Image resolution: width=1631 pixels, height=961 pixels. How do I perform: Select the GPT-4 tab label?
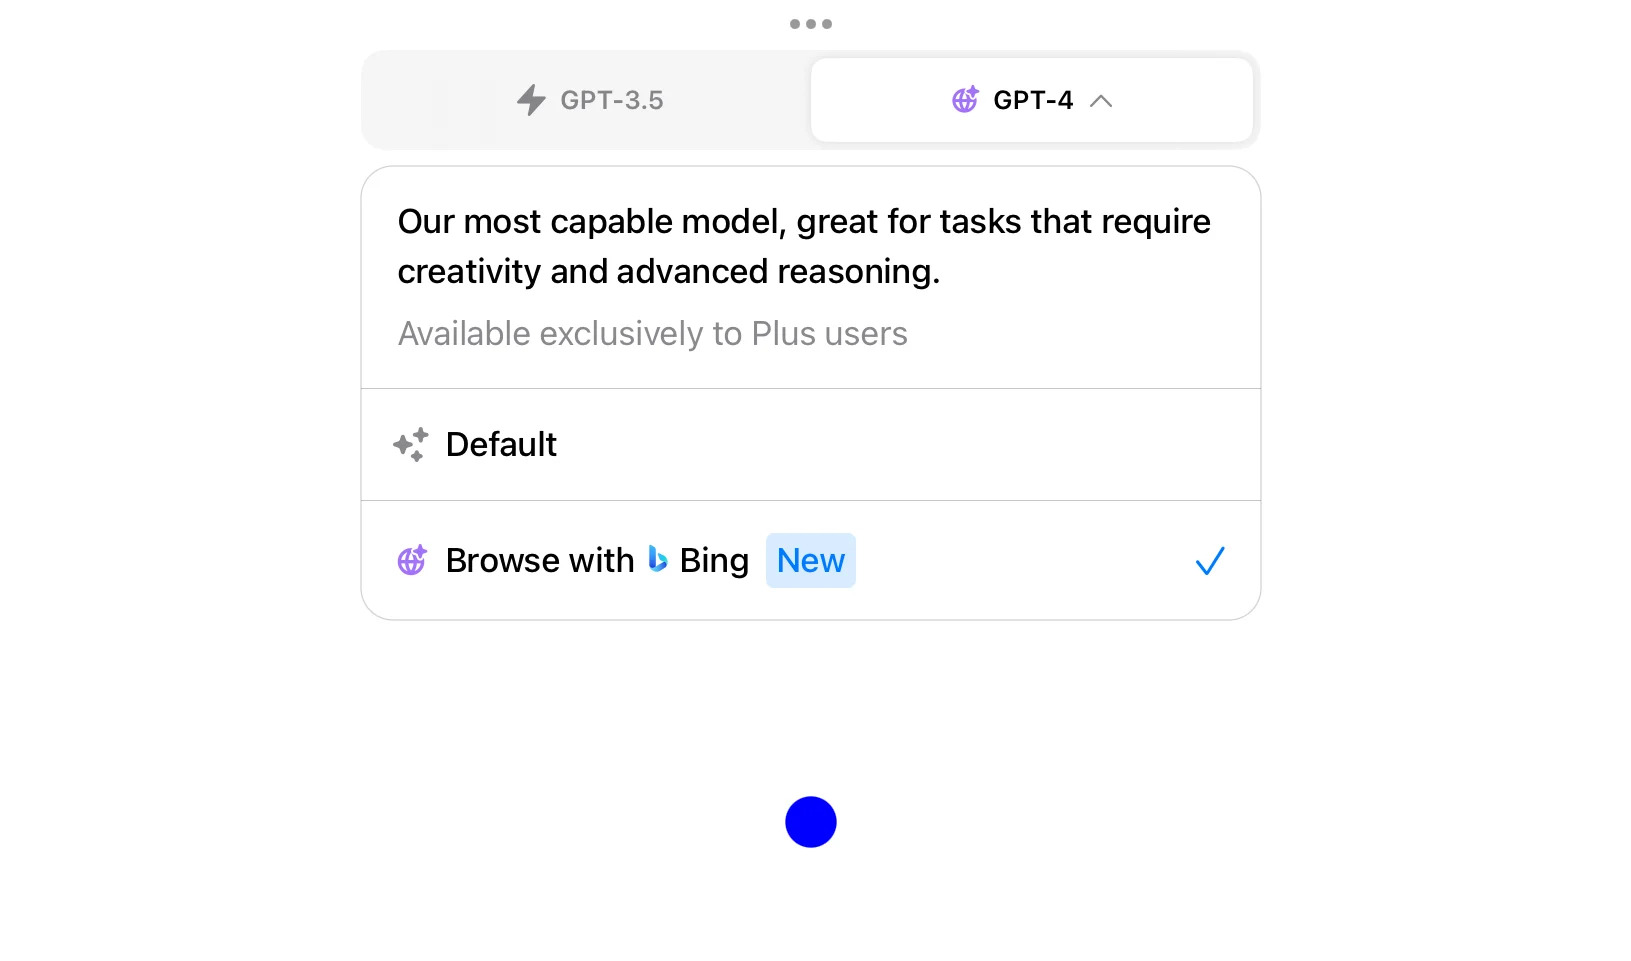pos(1032,100)
